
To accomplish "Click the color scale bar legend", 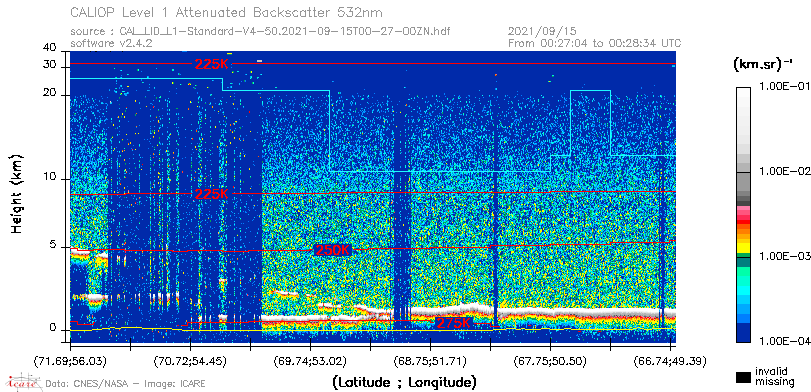I will [x=744, y=215].
